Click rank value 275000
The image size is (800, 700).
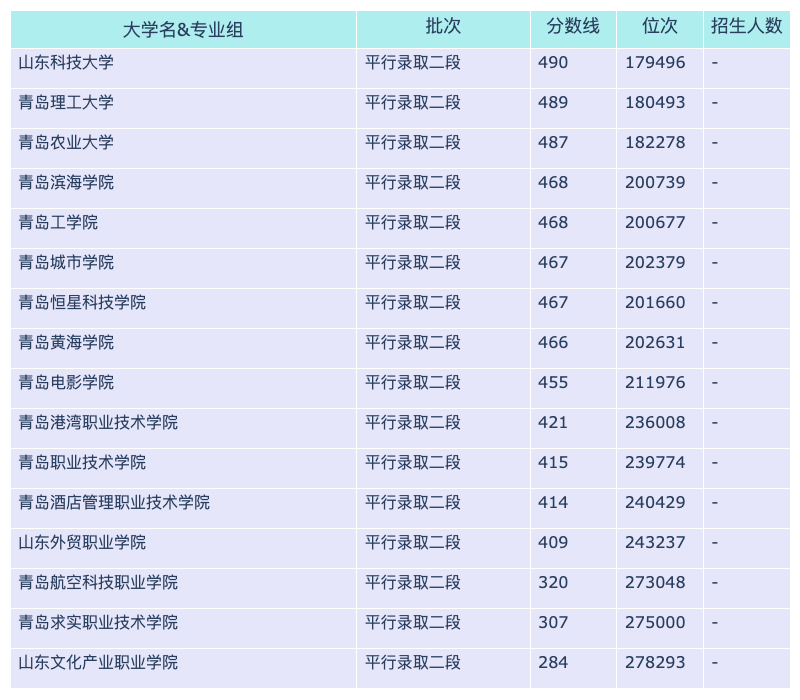coord(655,622)
